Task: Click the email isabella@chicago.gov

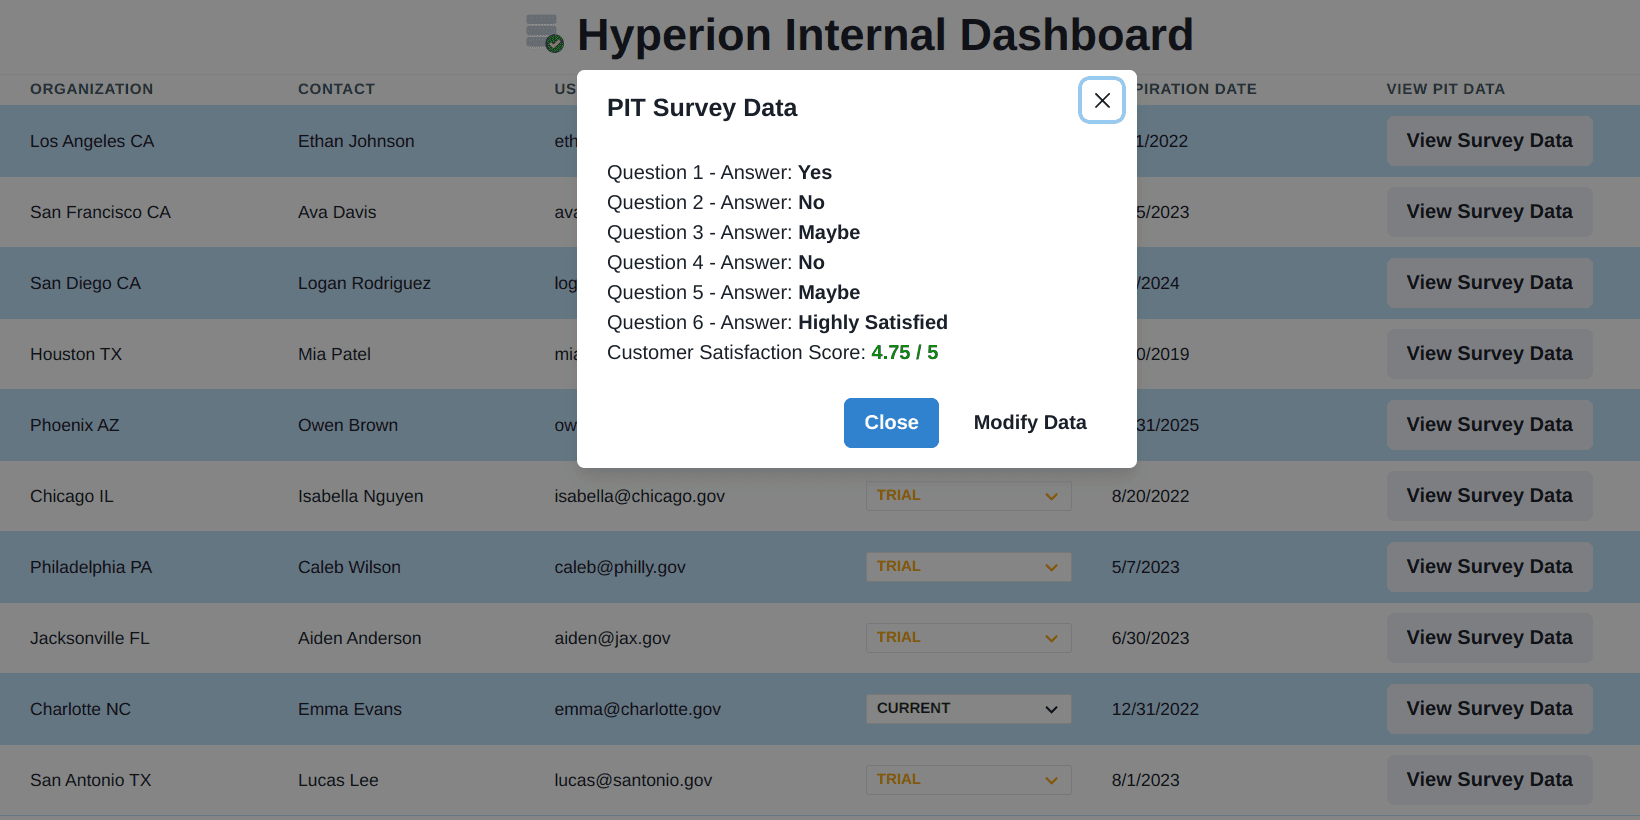Action: coord(639,496)
